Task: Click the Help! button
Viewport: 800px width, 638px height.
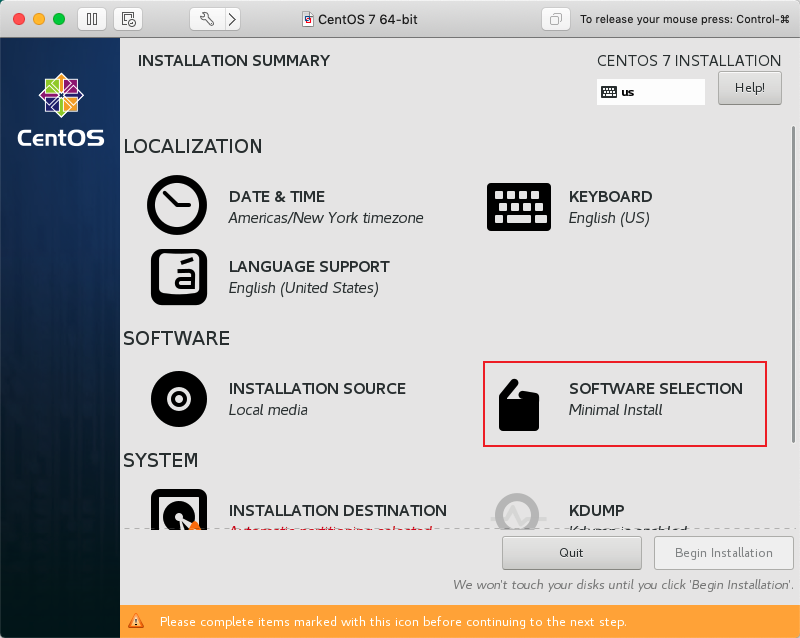Action: [x=749, y=88]
